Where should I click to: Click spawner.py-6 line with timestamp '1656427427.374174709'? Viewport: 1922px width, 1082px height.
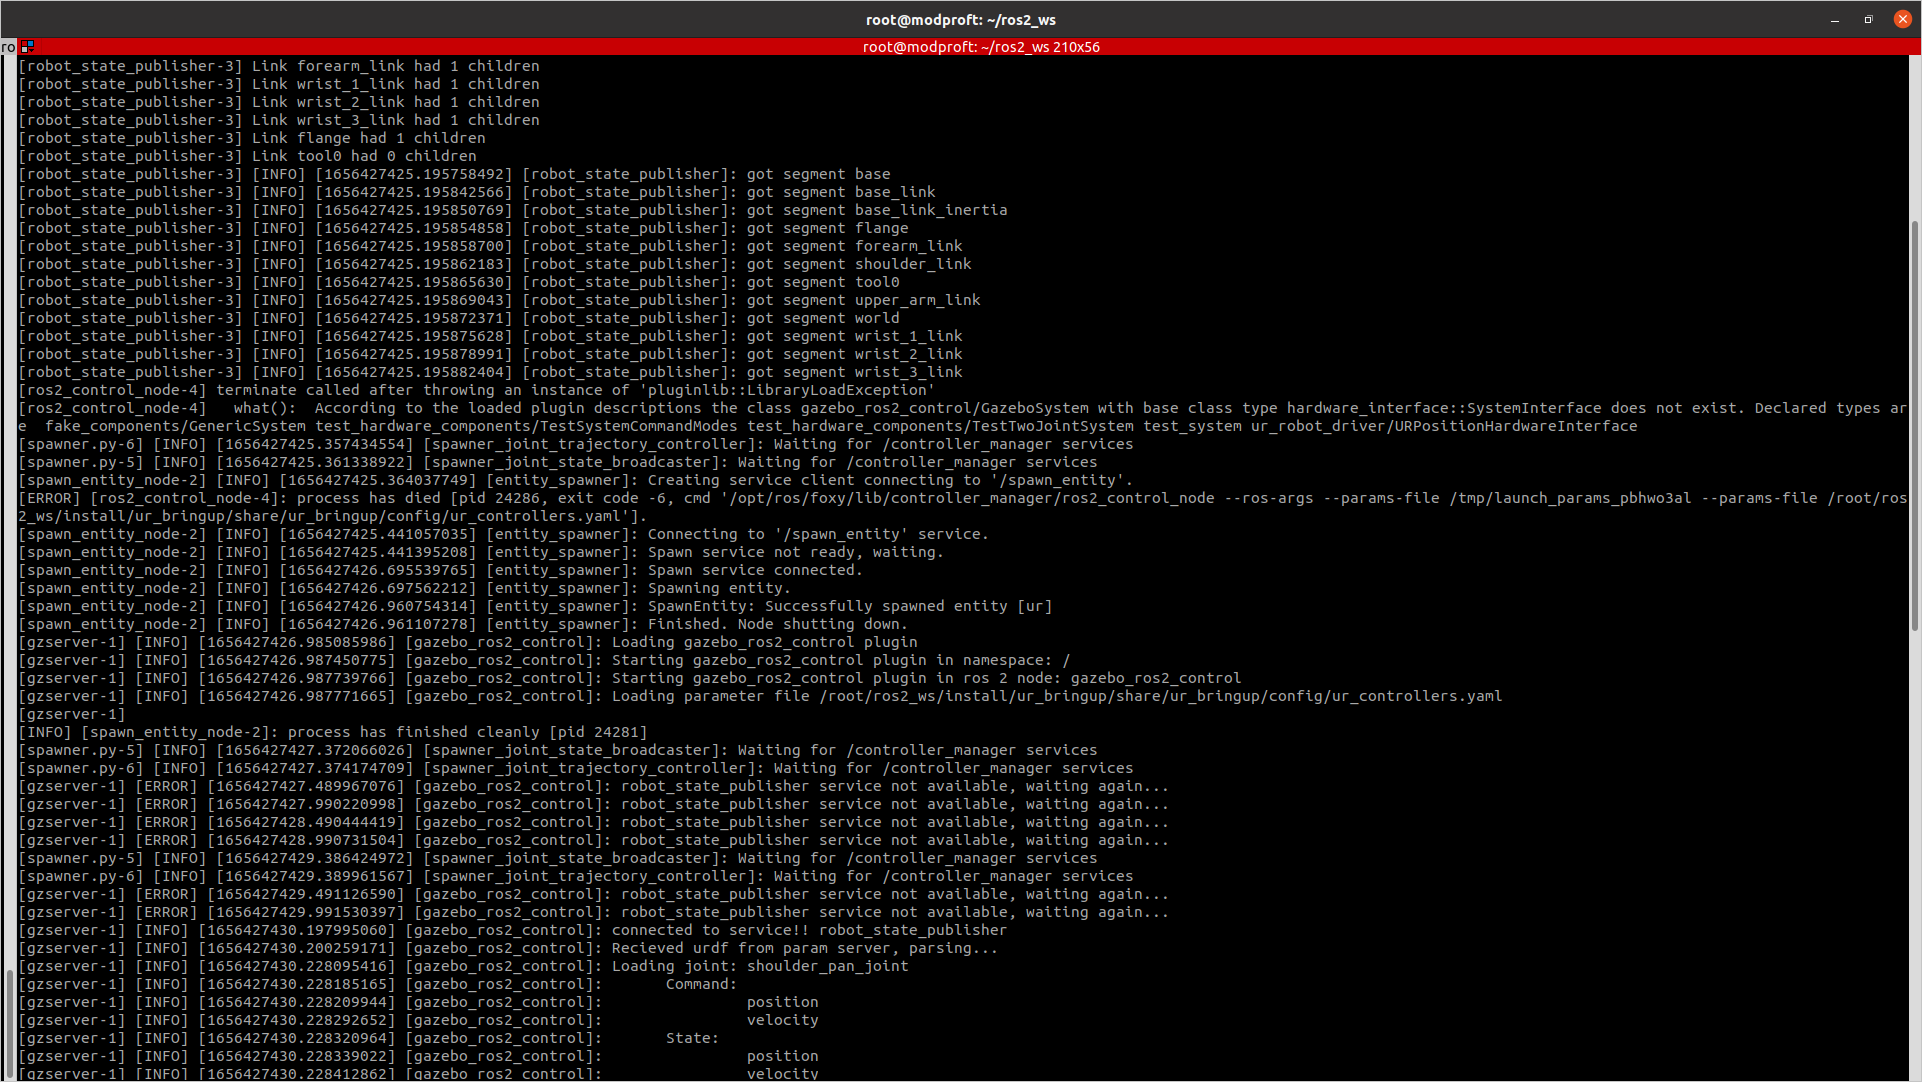click(x=576, y=768)
